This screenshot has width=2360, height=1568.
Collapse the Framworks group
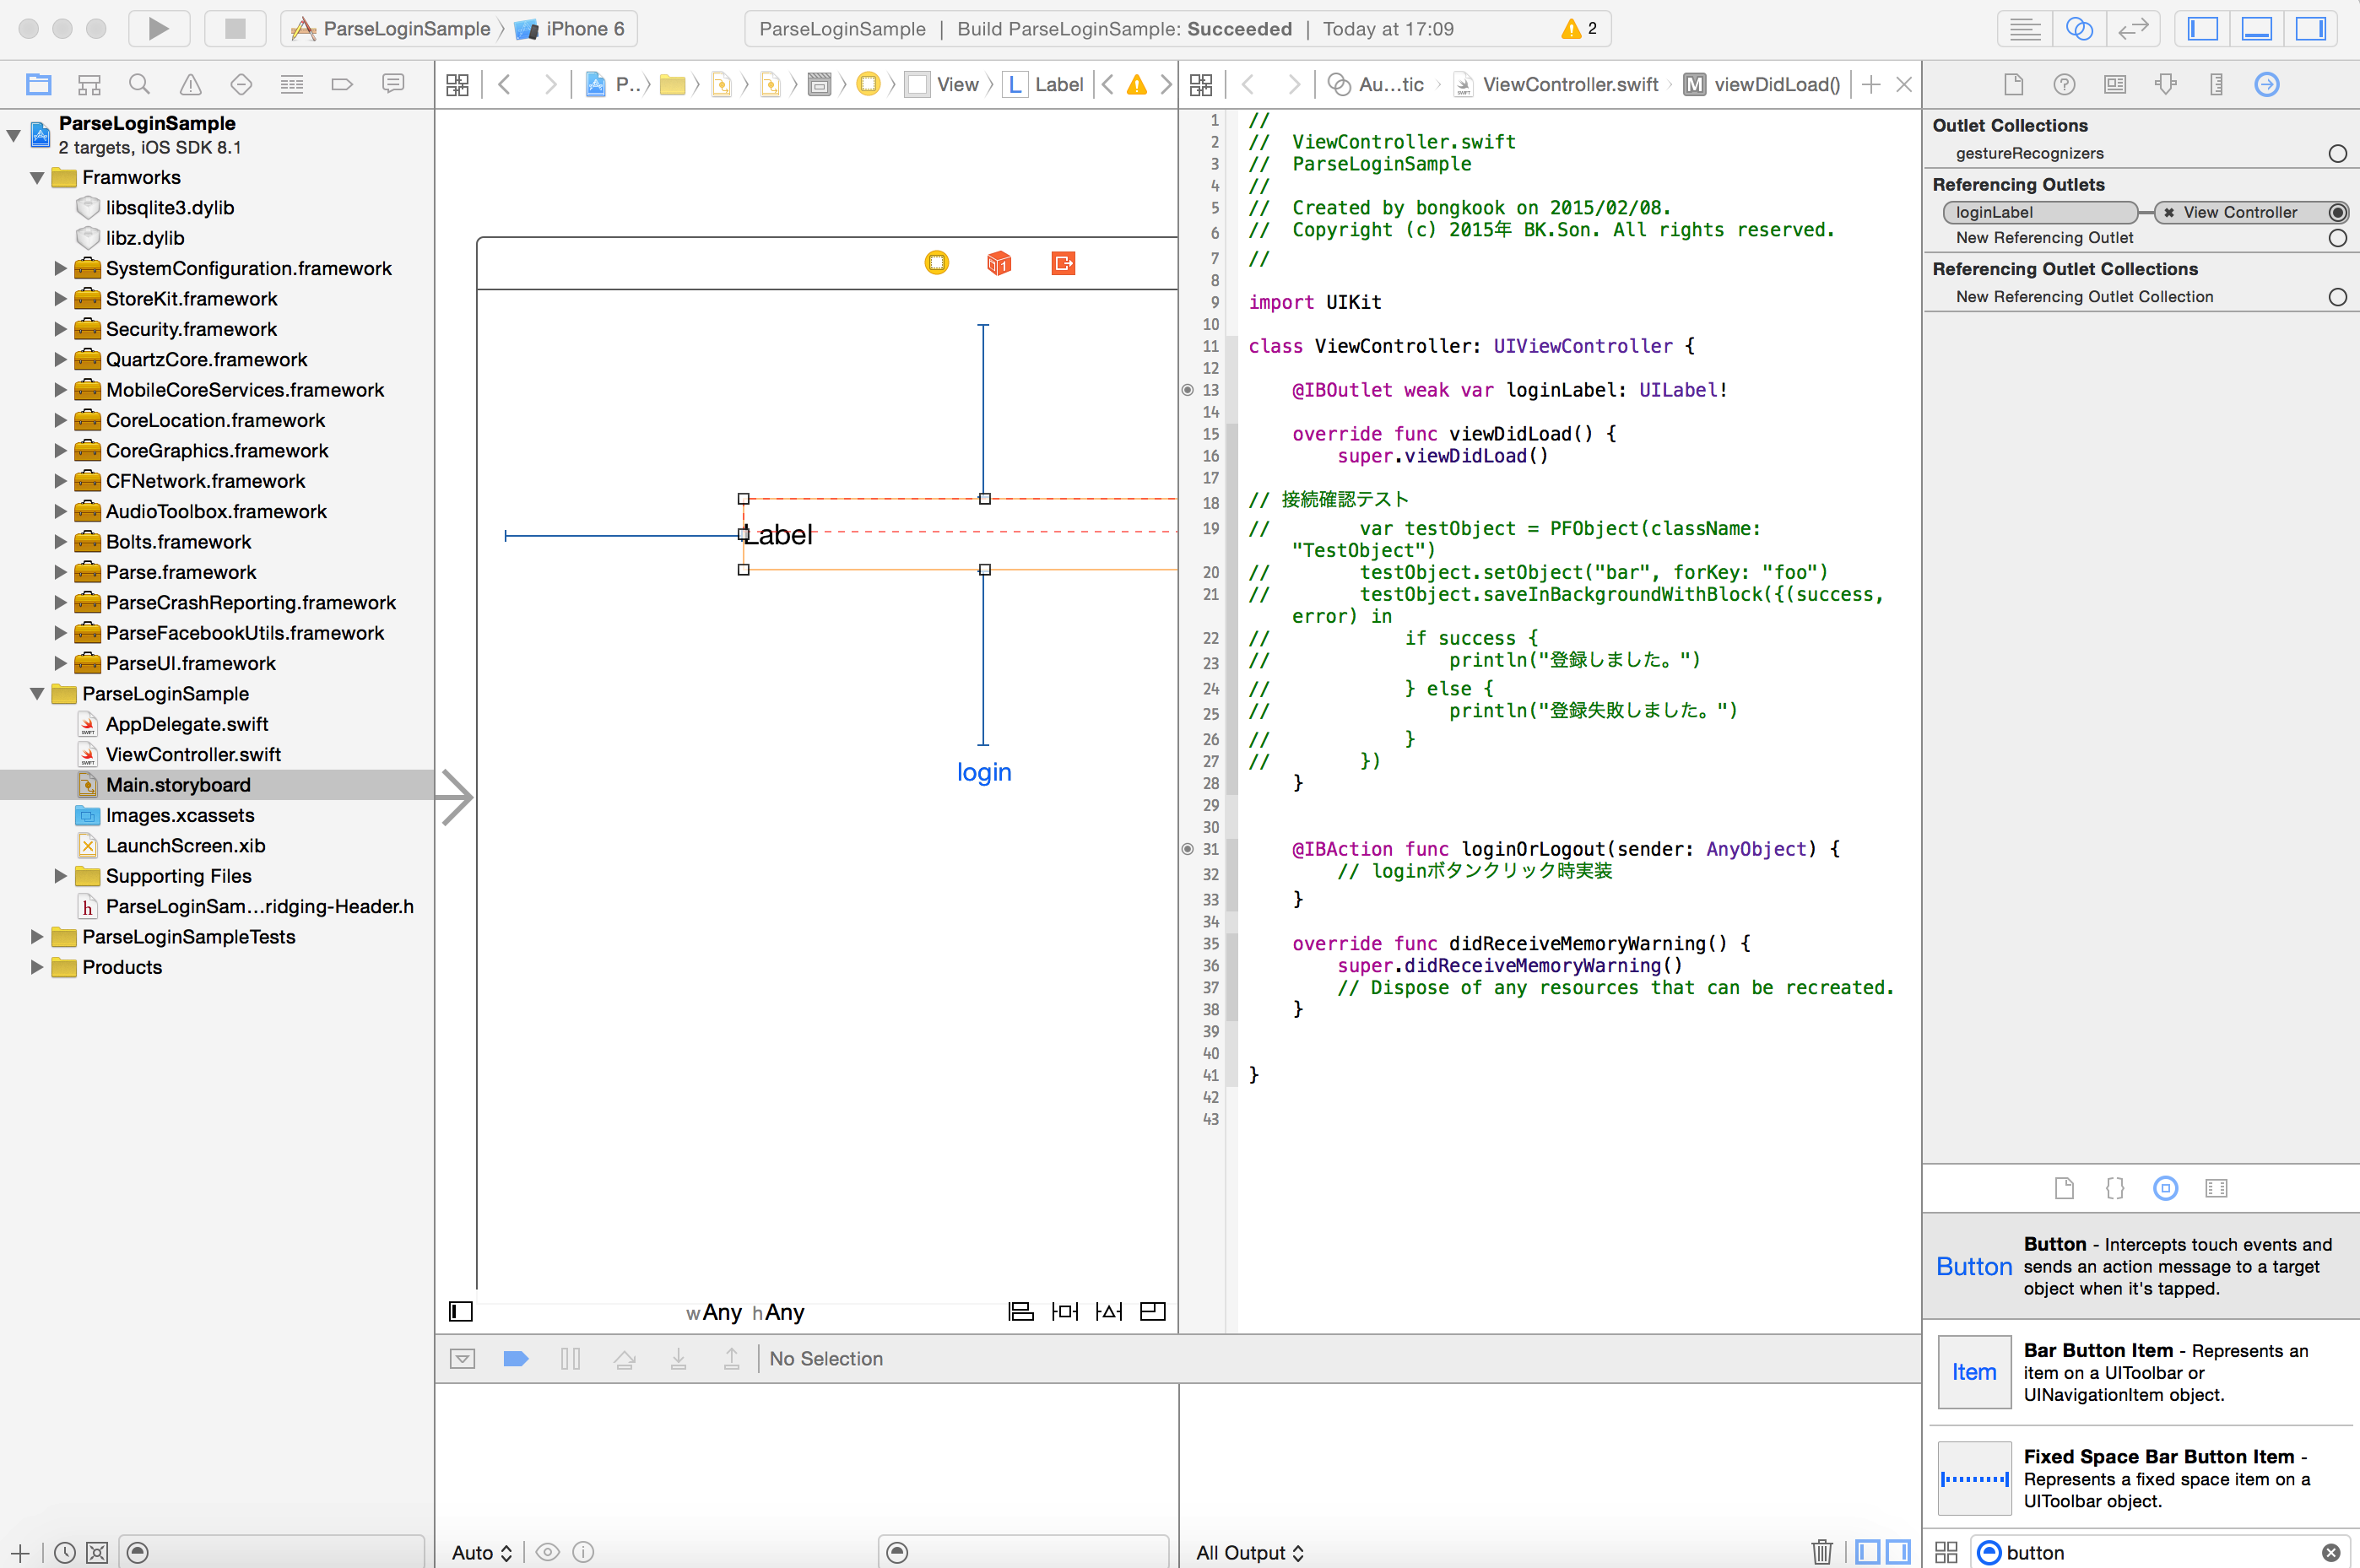37,178
